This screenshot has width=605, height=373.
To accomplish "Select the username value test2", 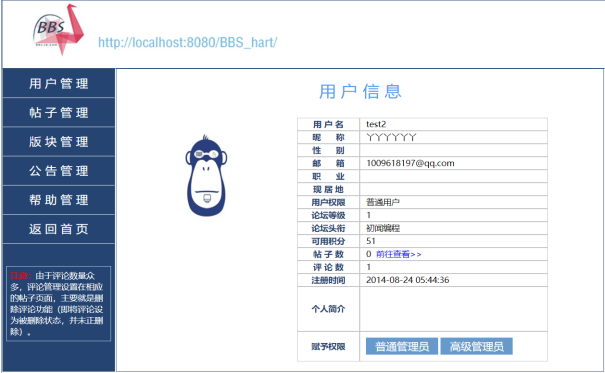I will pos(376,124).
